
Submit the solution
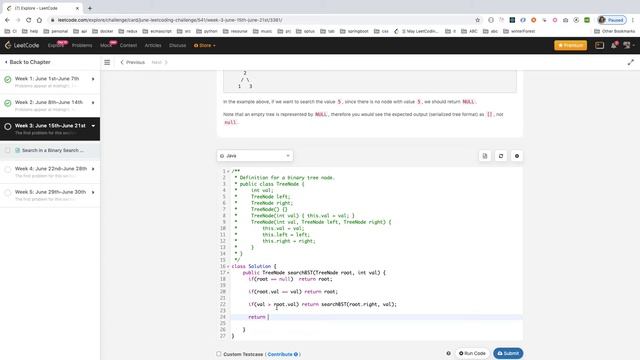click(x=508, y=353)
